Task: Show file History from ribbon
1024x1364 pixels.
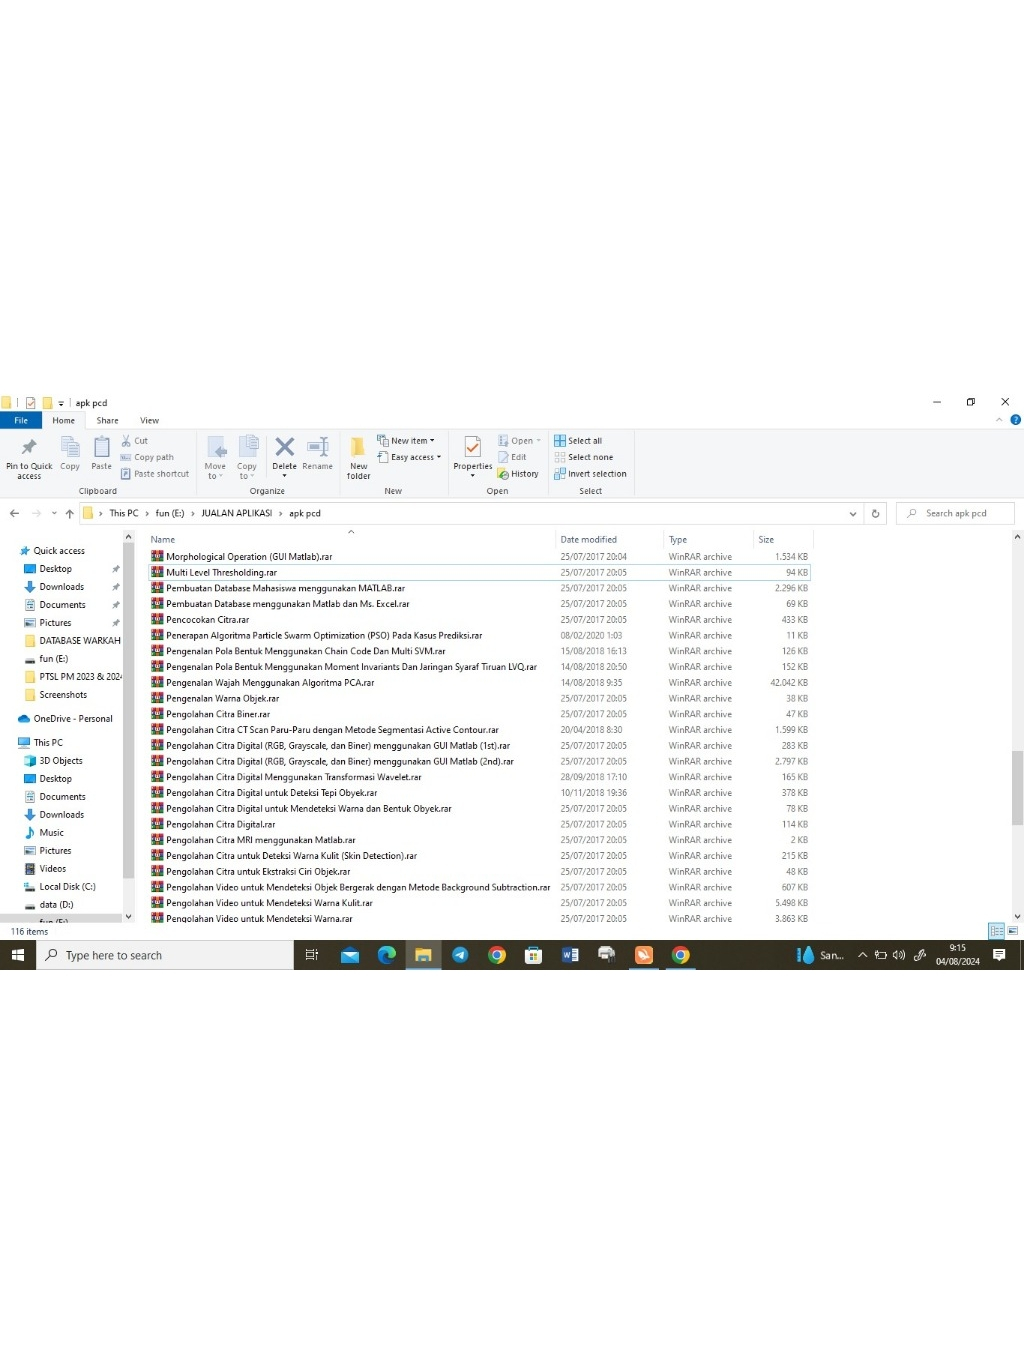Action: tap(518, 474)
